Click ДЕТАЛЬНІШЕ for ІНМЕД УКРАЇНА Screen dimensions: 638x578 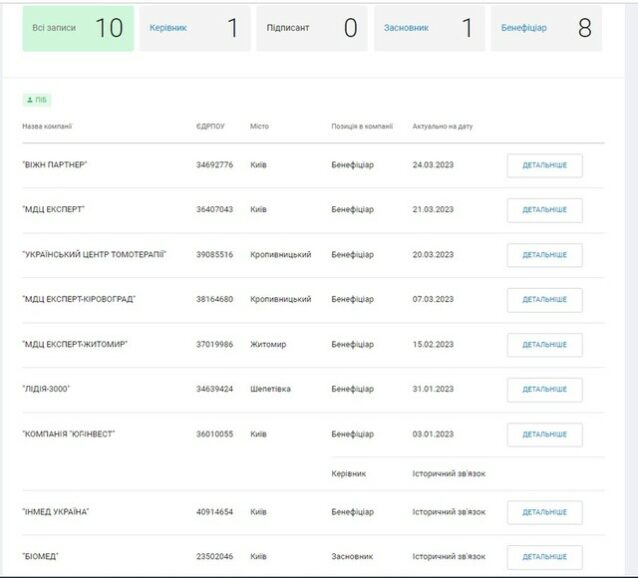pos(544,512)
